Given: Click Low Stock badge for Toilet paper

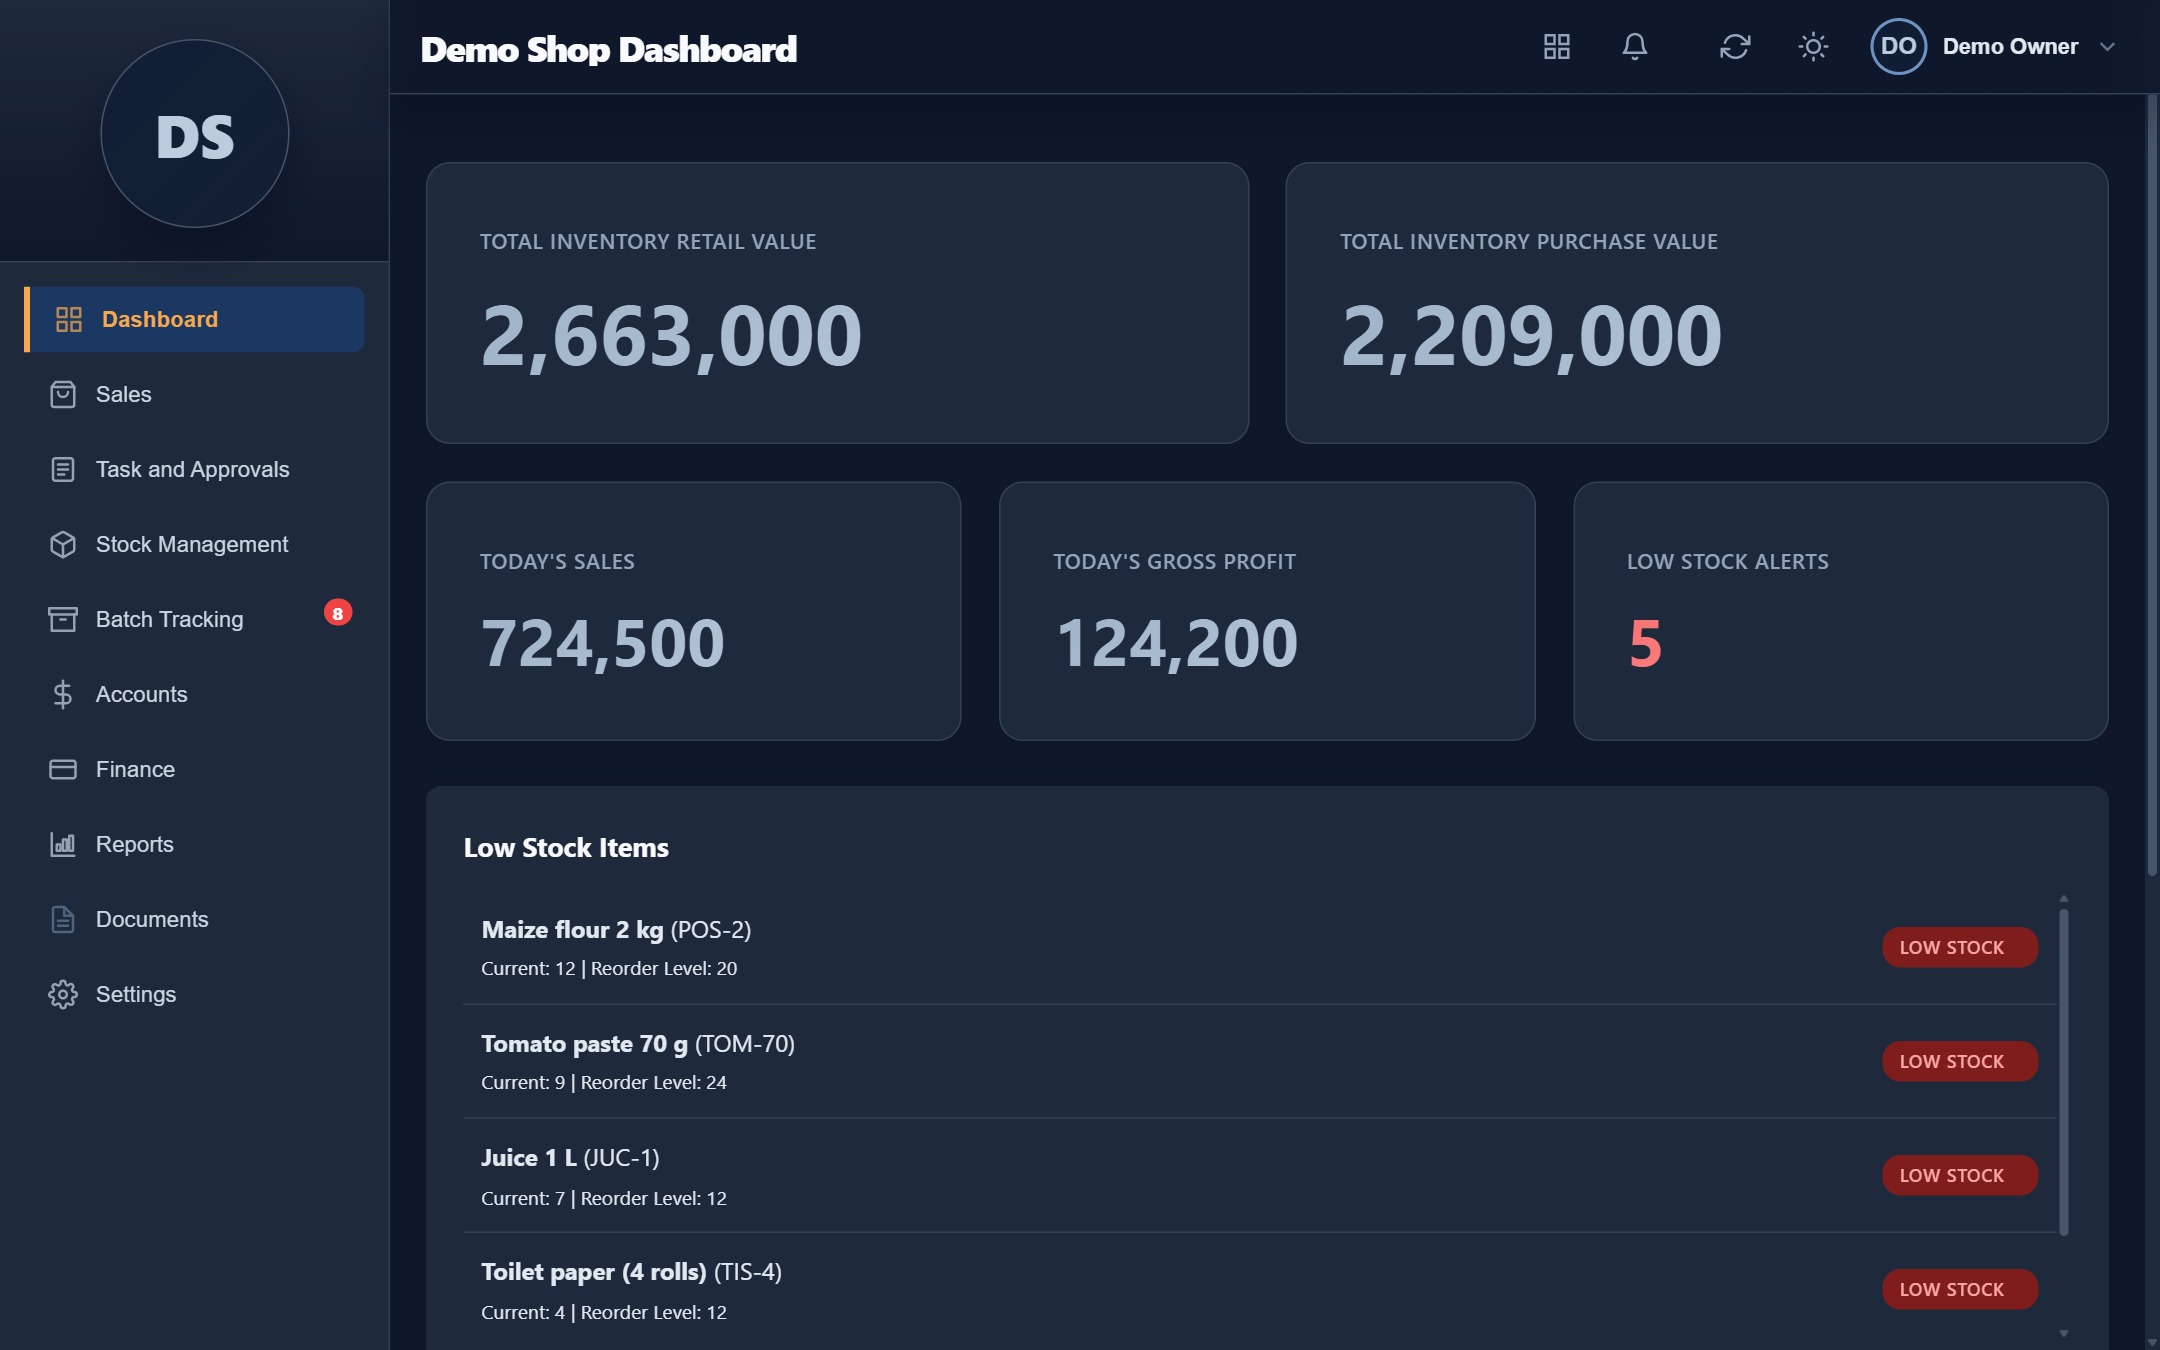Looking at the screenshot, I should (x=1960, y=1289).
